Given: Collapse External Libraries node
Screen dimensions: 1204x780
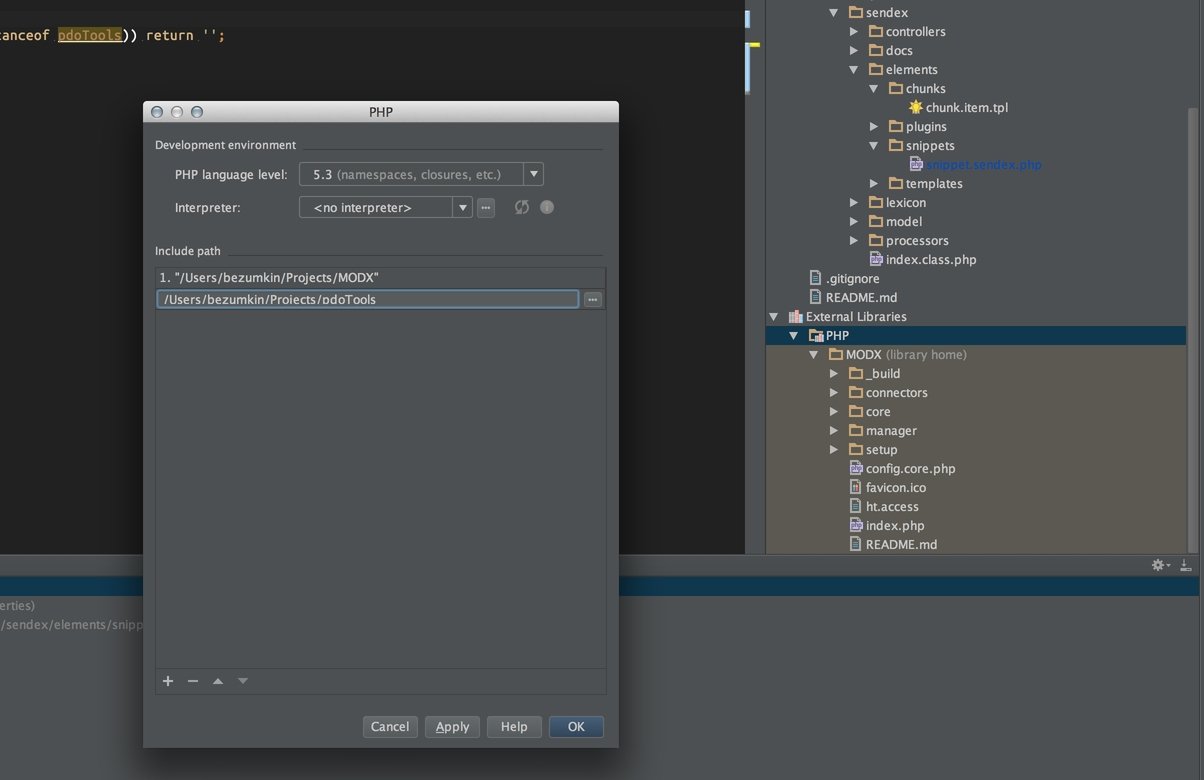Looking at the screenshot, I should pyautogui.click(x=774, y=317).
